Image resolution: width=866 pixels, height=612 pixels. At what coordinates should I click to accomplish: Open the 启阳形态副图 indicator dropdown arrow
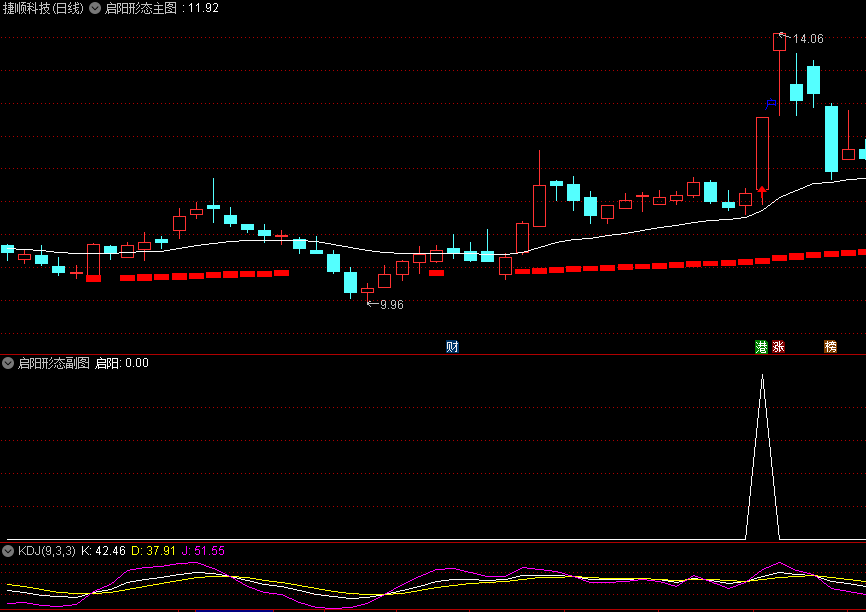coord(8,363)
